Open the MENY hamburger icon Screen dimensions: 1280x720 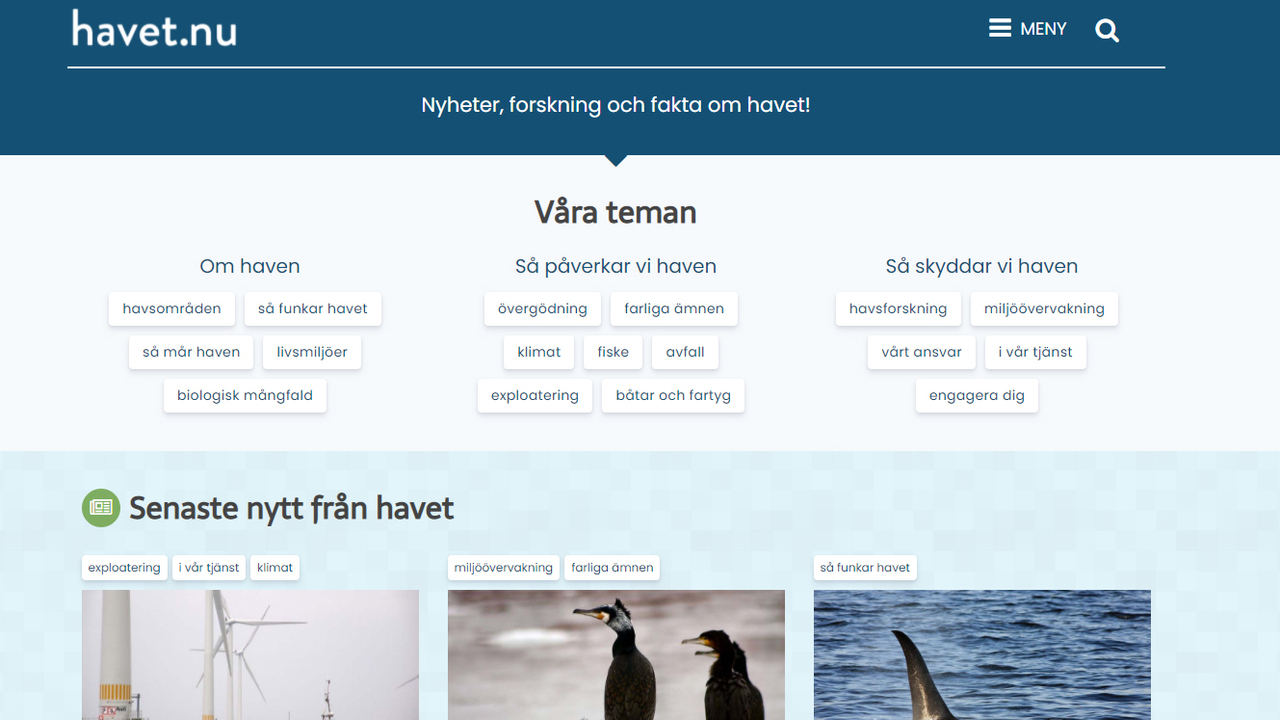click(x=1000, y=28)
